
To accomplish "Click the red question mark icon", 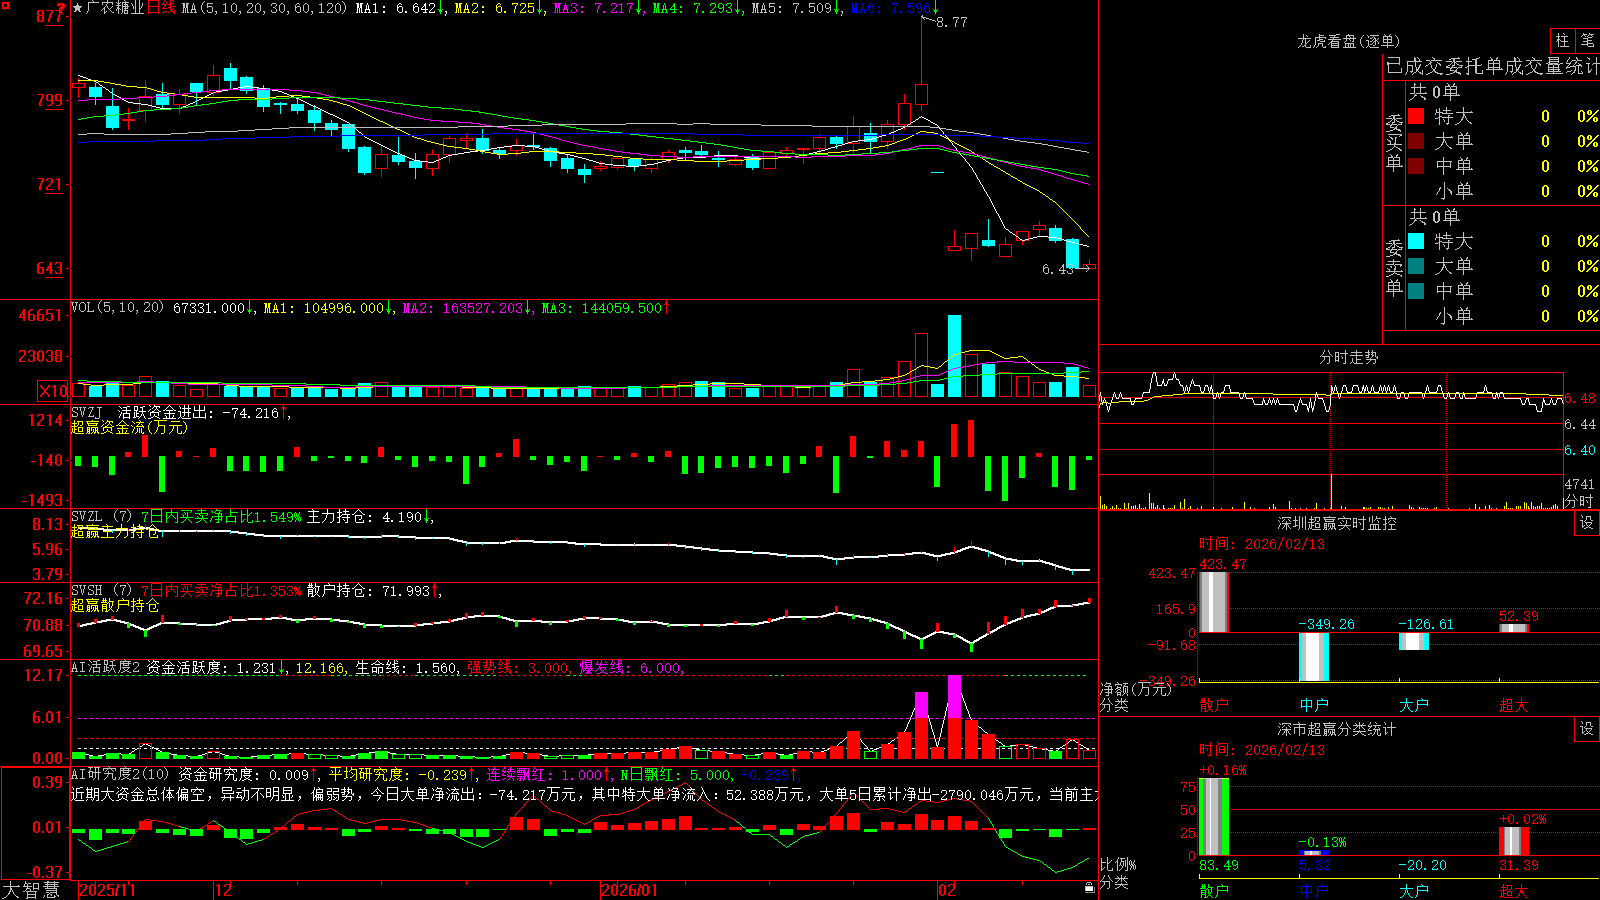I will [x=62, y=8].
